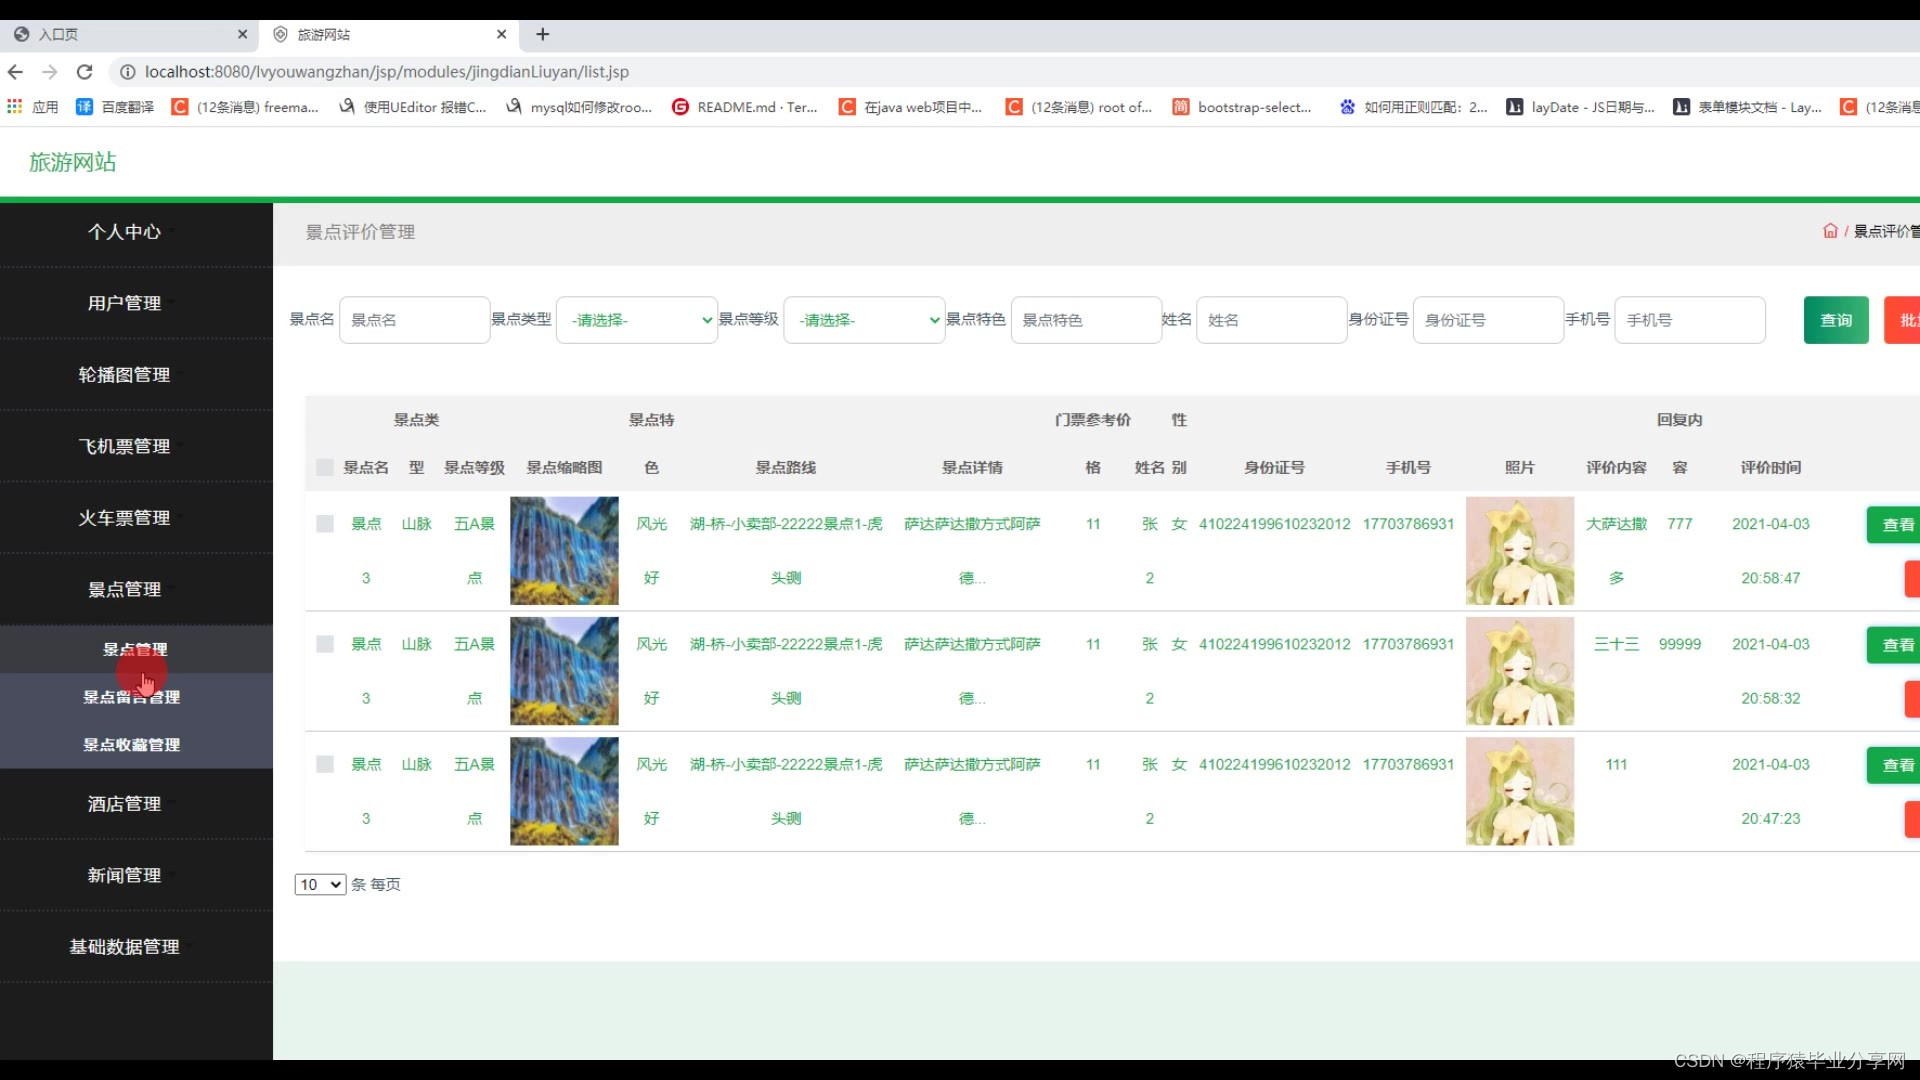Close the 入口页 tab

(242, 34)
